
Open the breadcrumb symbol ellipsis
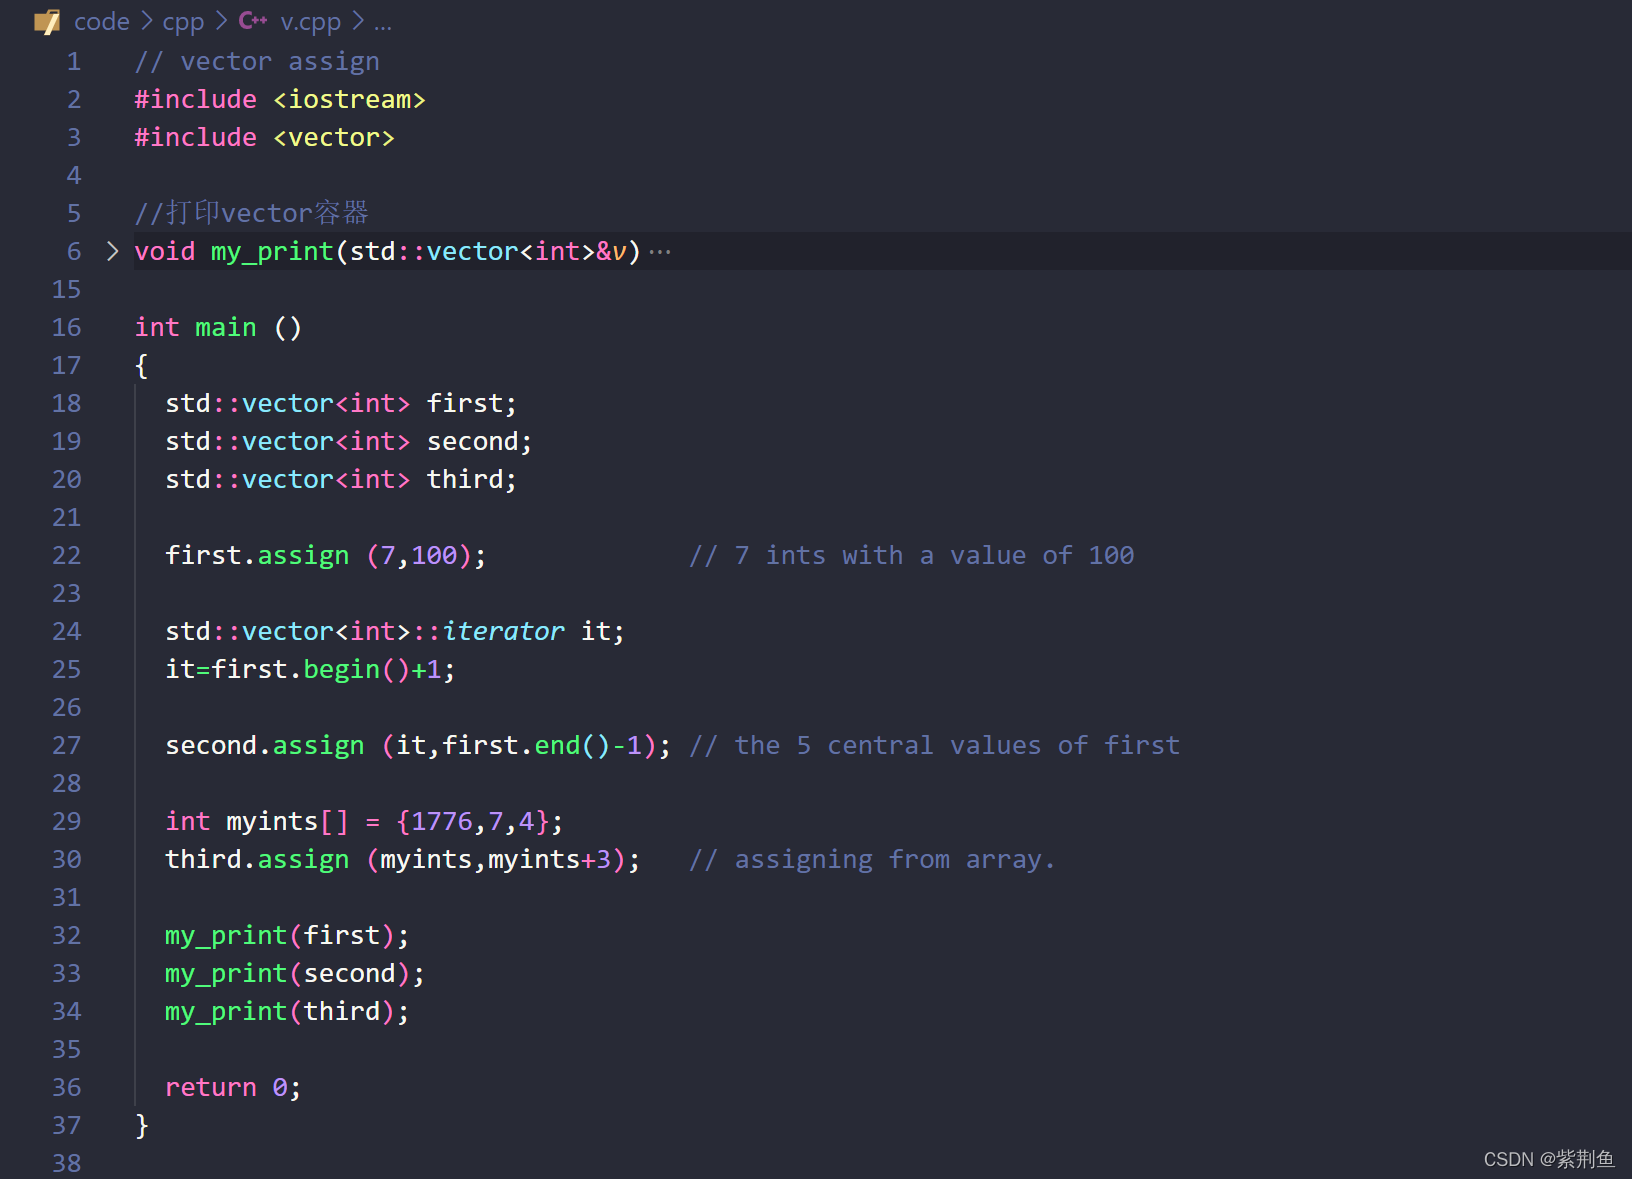click(383, 24)
